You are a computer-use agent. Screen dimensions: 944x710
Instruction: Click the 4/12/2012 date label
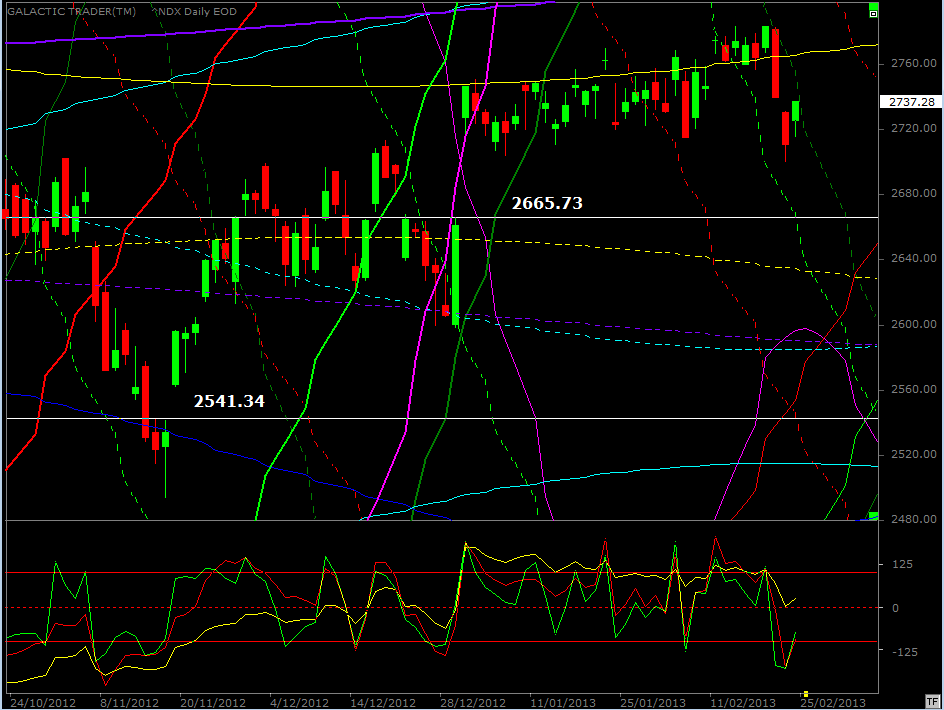tap(299, 703)
